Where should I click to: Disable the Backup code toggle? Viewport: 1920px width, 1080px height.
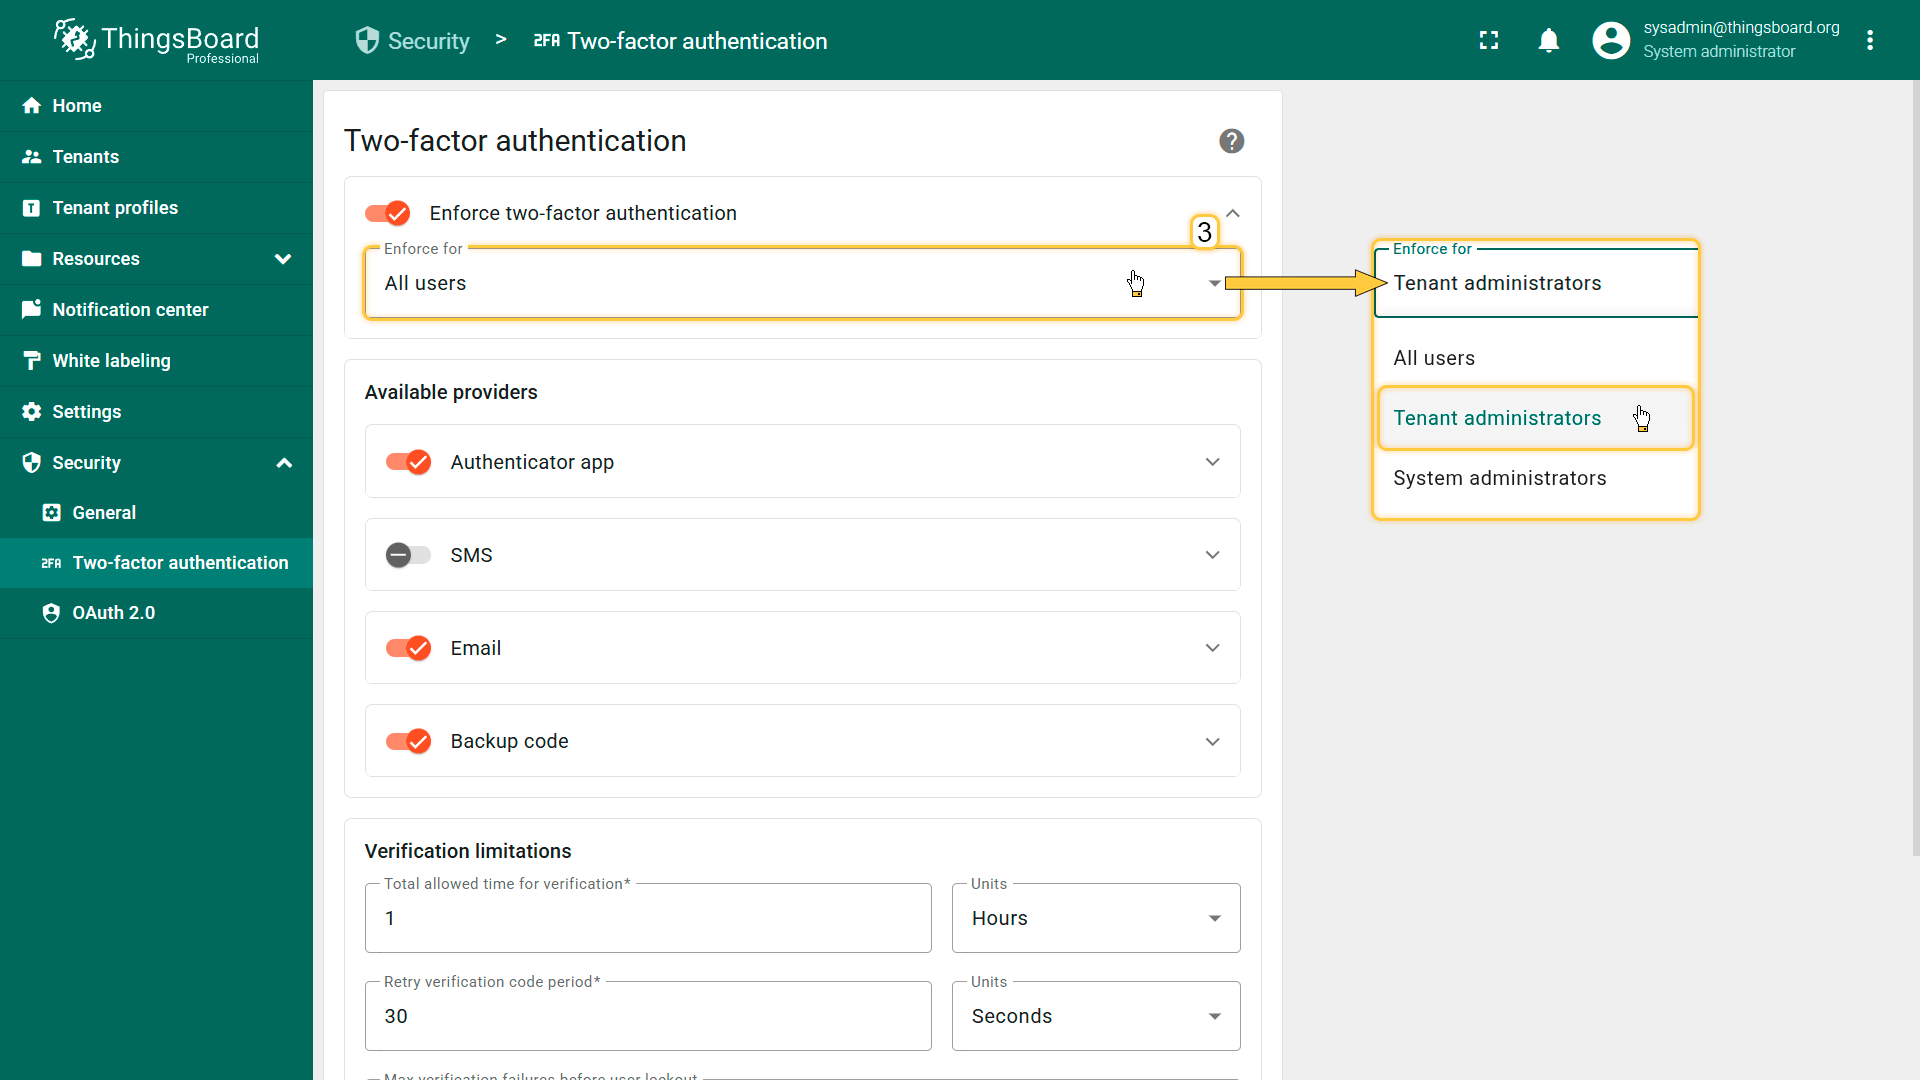(408, 741)
